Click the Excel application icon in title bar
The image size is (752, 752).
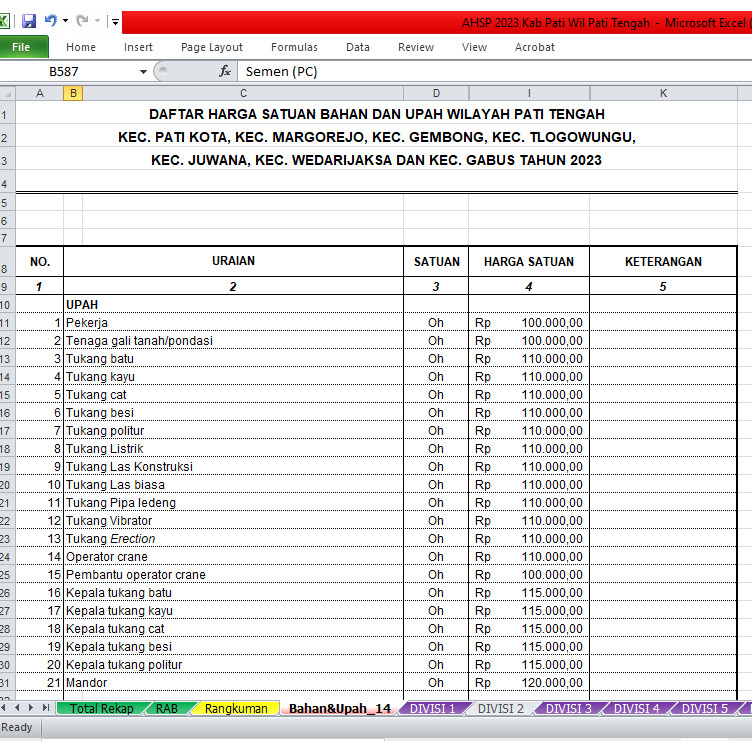pos(6,21)
